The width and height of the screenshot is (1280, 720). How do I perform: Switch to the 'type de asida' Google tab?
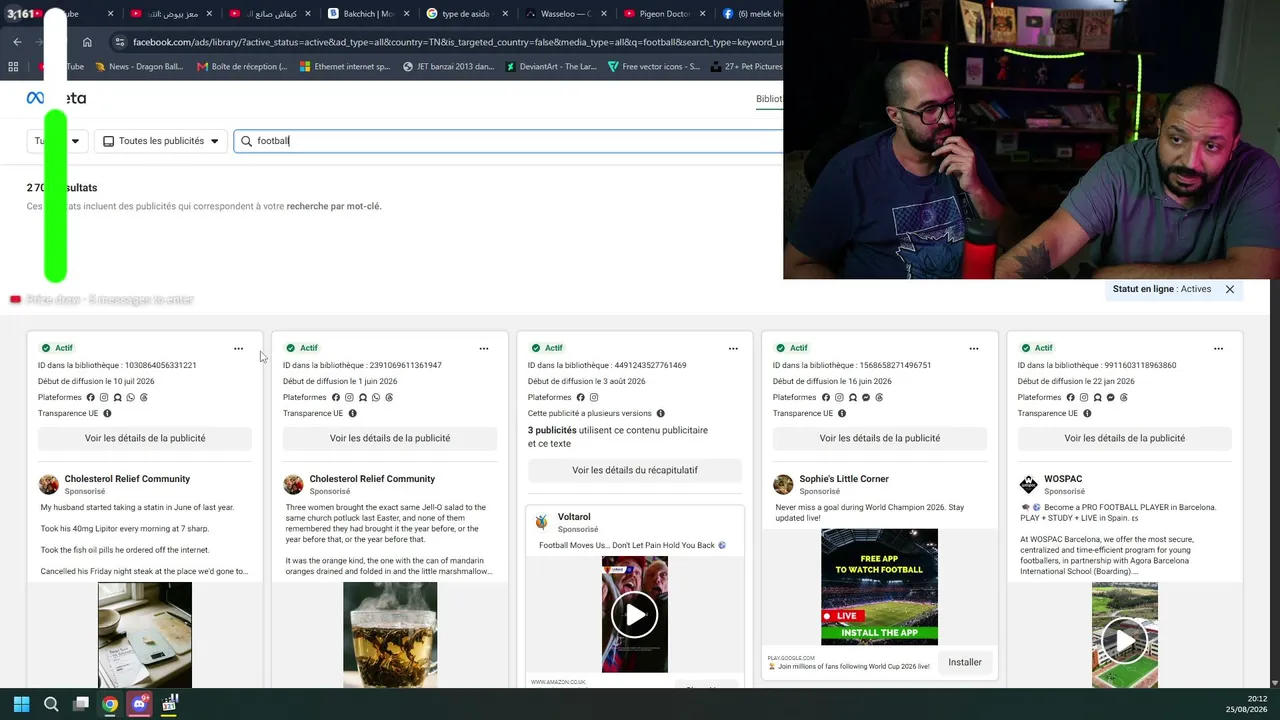click(x=465, y=14)
